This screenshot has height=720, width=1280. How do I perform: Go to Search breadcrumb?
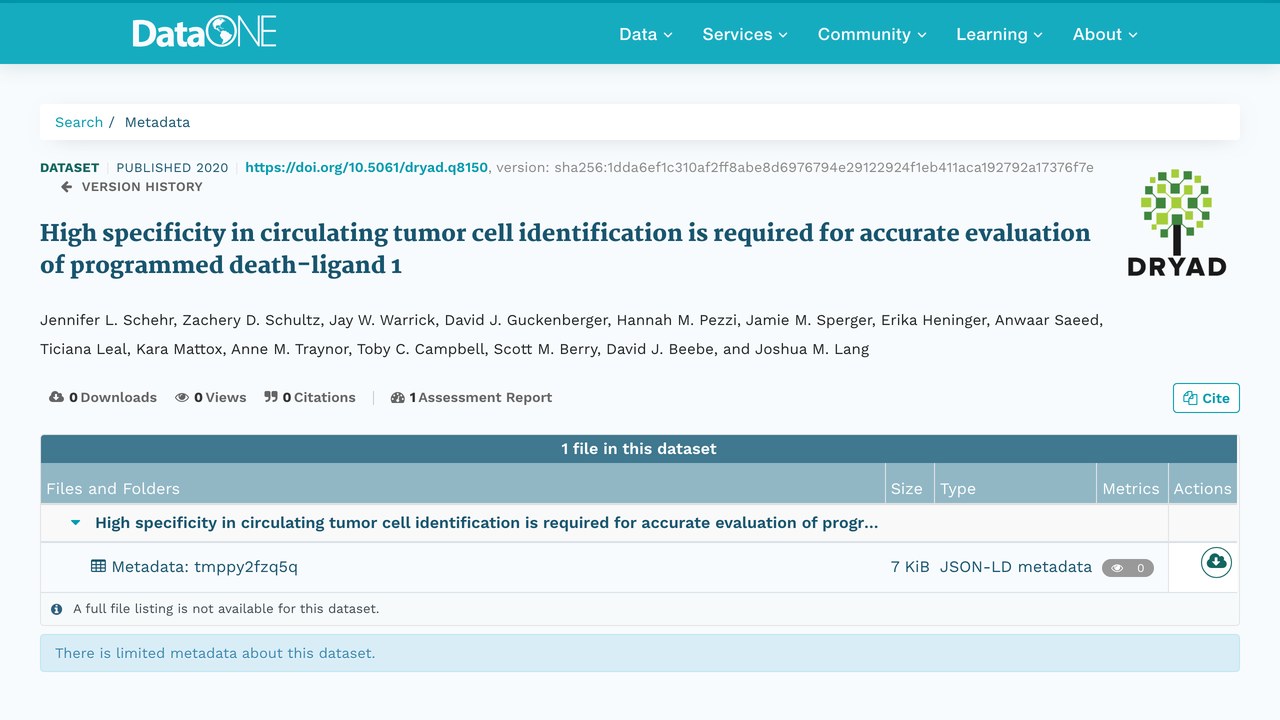coord(79,122)
